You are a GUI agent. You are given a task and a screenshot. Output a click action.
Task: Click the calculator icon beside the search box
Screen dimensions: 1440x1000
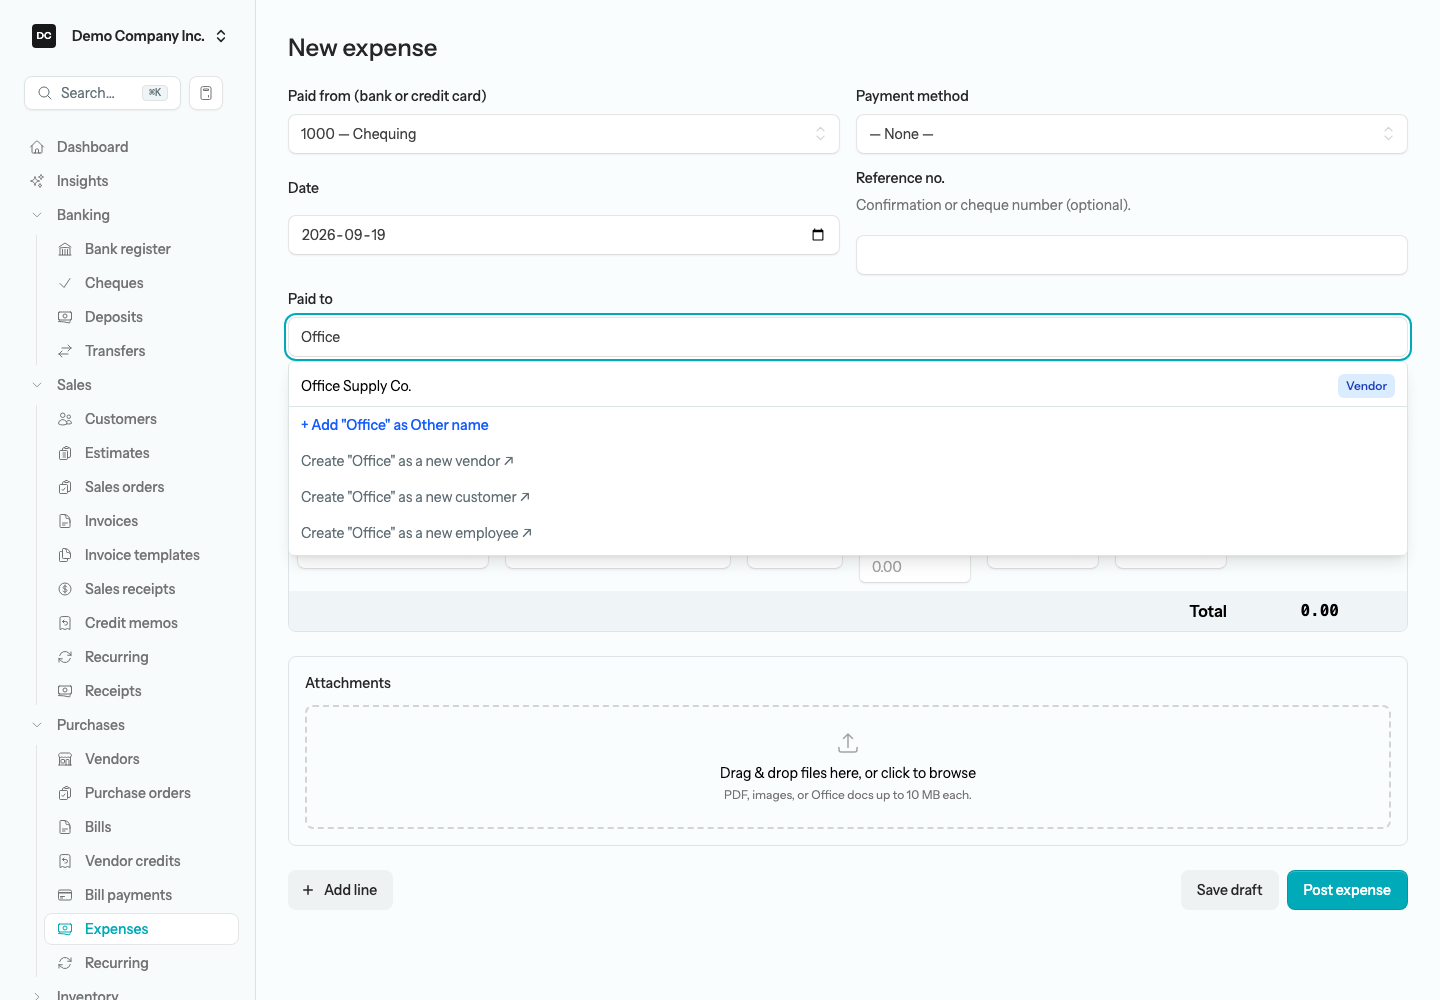point(206,93)
